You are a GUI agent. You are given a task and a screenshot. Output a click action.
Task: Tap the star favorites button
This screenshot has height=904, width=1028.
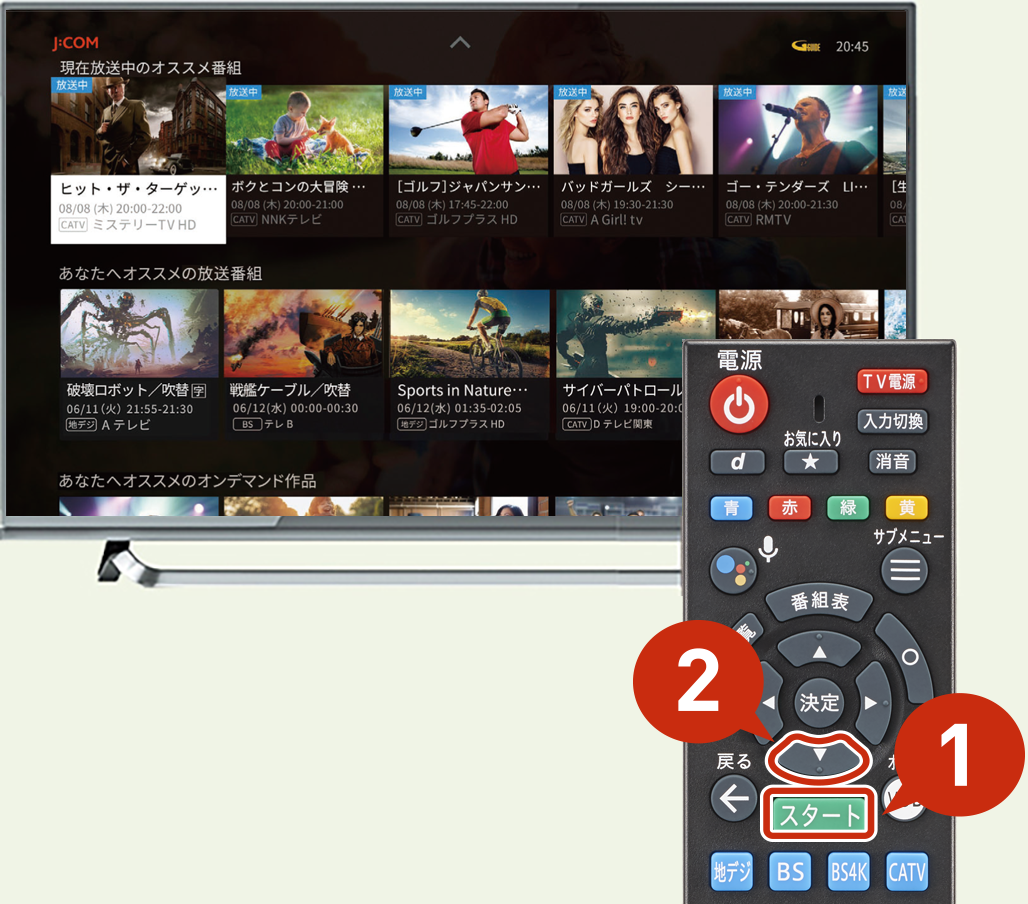[811, 462]
